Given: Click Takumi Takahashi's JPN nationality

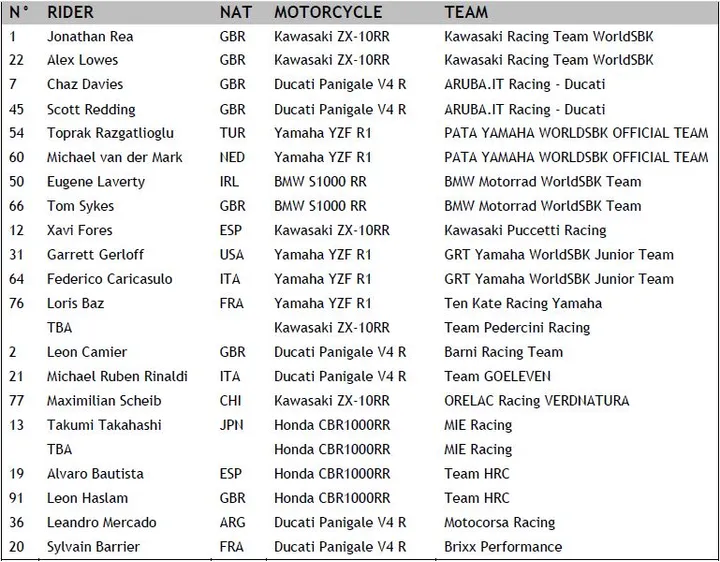Looking at the screenshot, I should 231,425.
